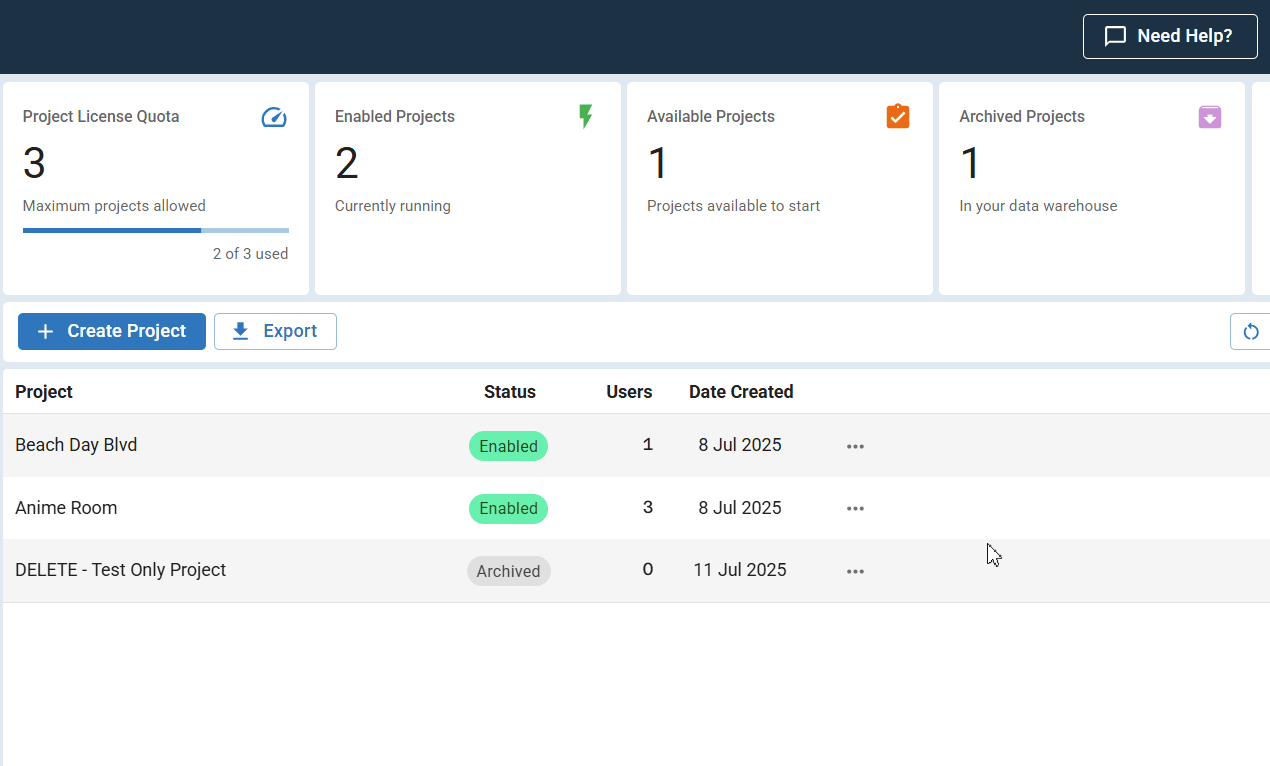Click the speedometer icon on Project License Quota
Image resolution: width=1270 pixels, height=766 pixels.
pyautogui.click(x=274, y=118)
